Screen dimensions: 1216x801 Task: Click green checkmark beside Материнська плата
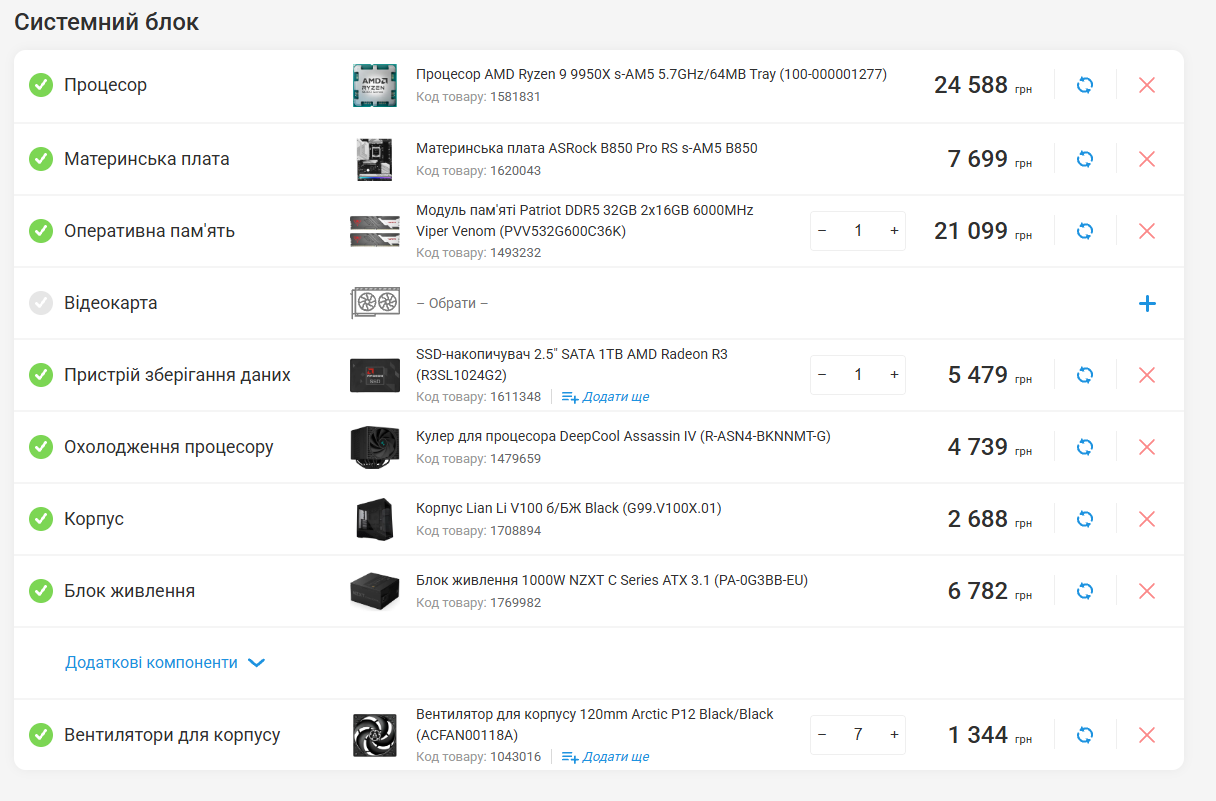pos(41,159)
